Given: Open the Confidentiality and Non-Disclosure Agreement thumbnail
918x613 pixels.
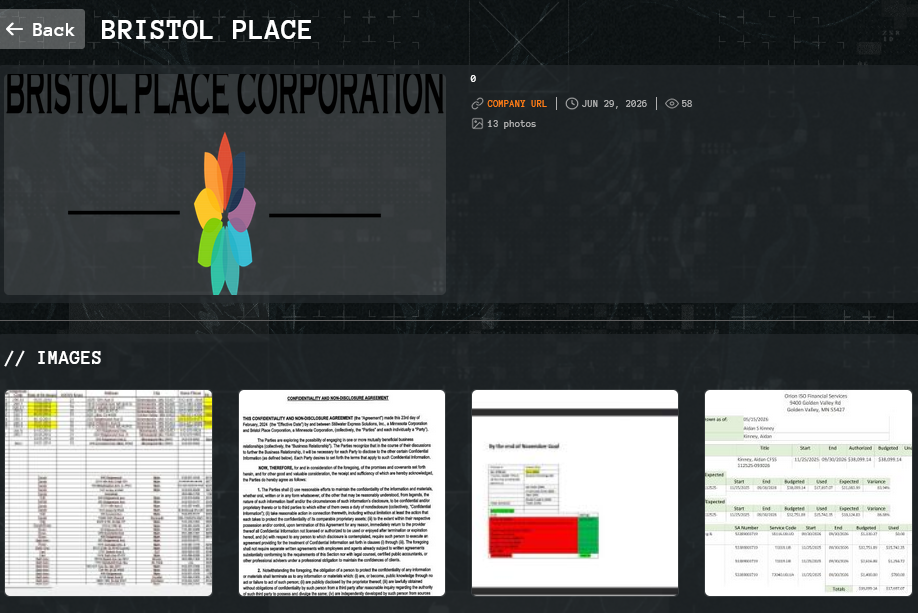Looking at the screenshot, I should point(342,493).
